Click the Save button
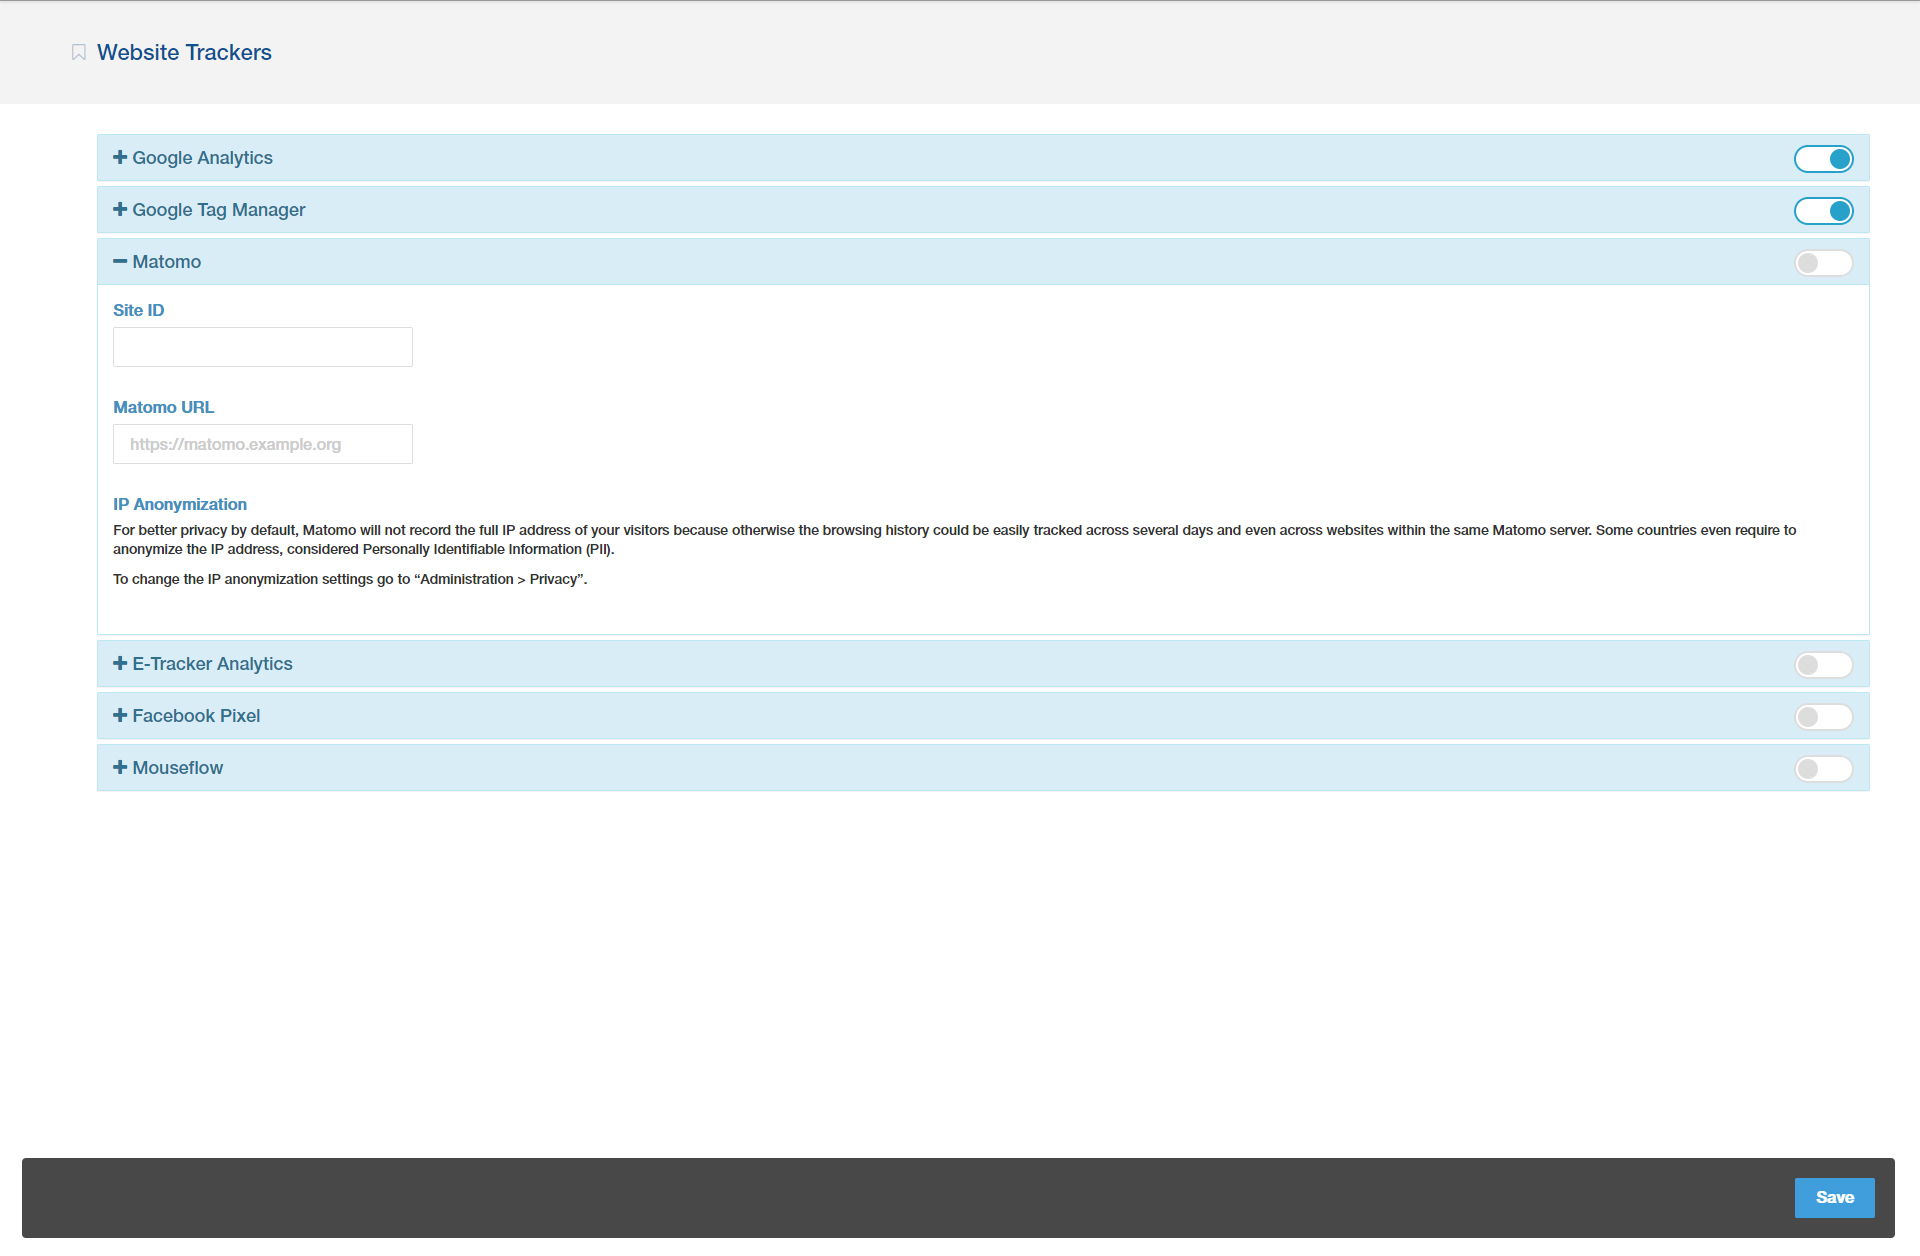 click(x=1833, y=1197)
